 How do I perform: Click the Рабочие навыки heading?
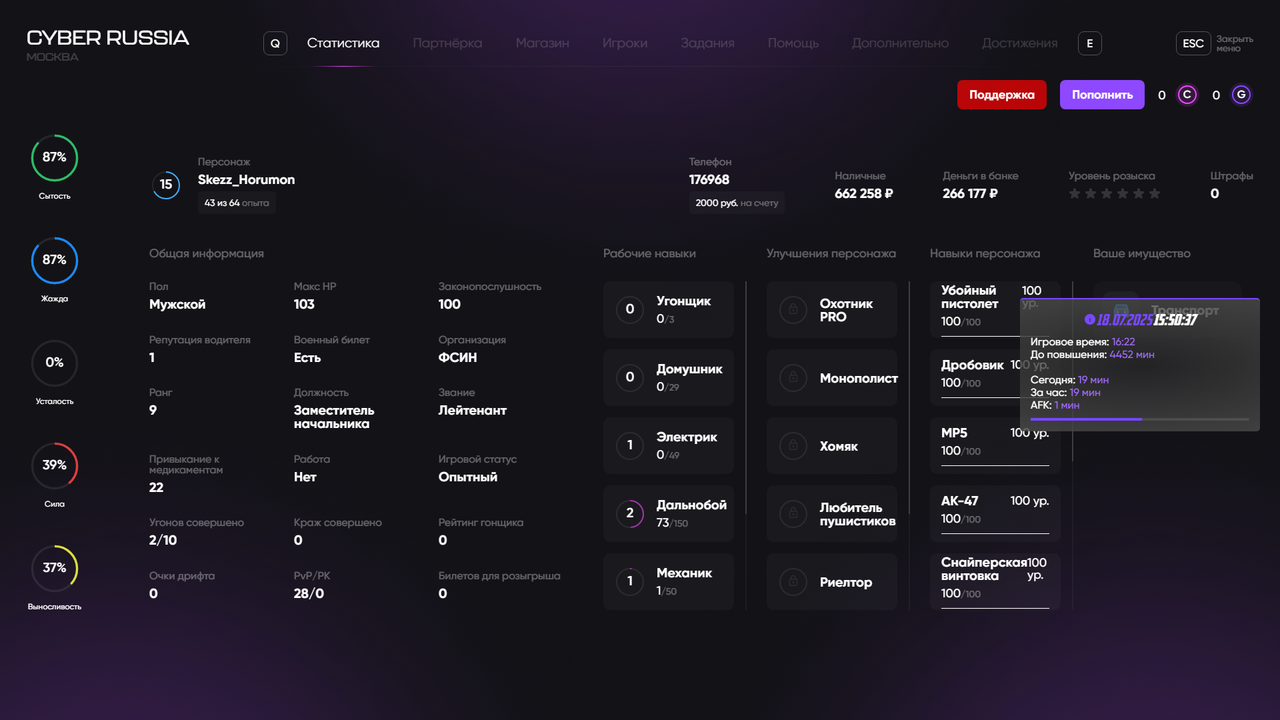649,254
